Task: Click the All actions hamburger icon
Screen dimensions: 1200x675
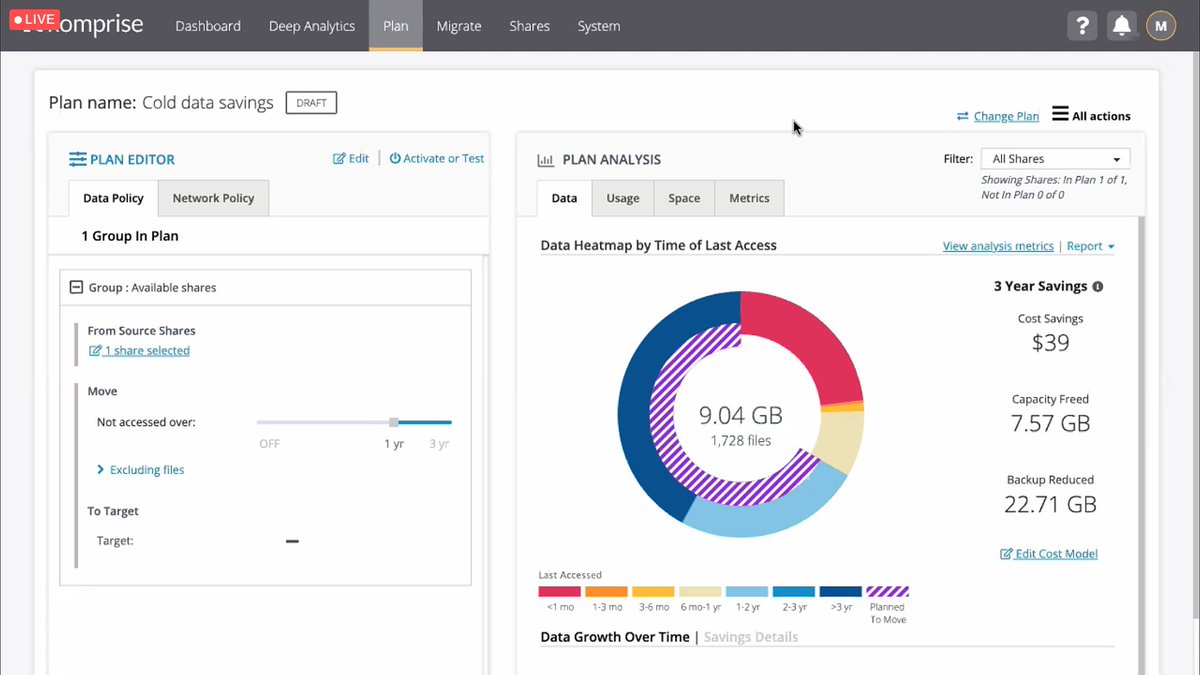Action: 1060,114
